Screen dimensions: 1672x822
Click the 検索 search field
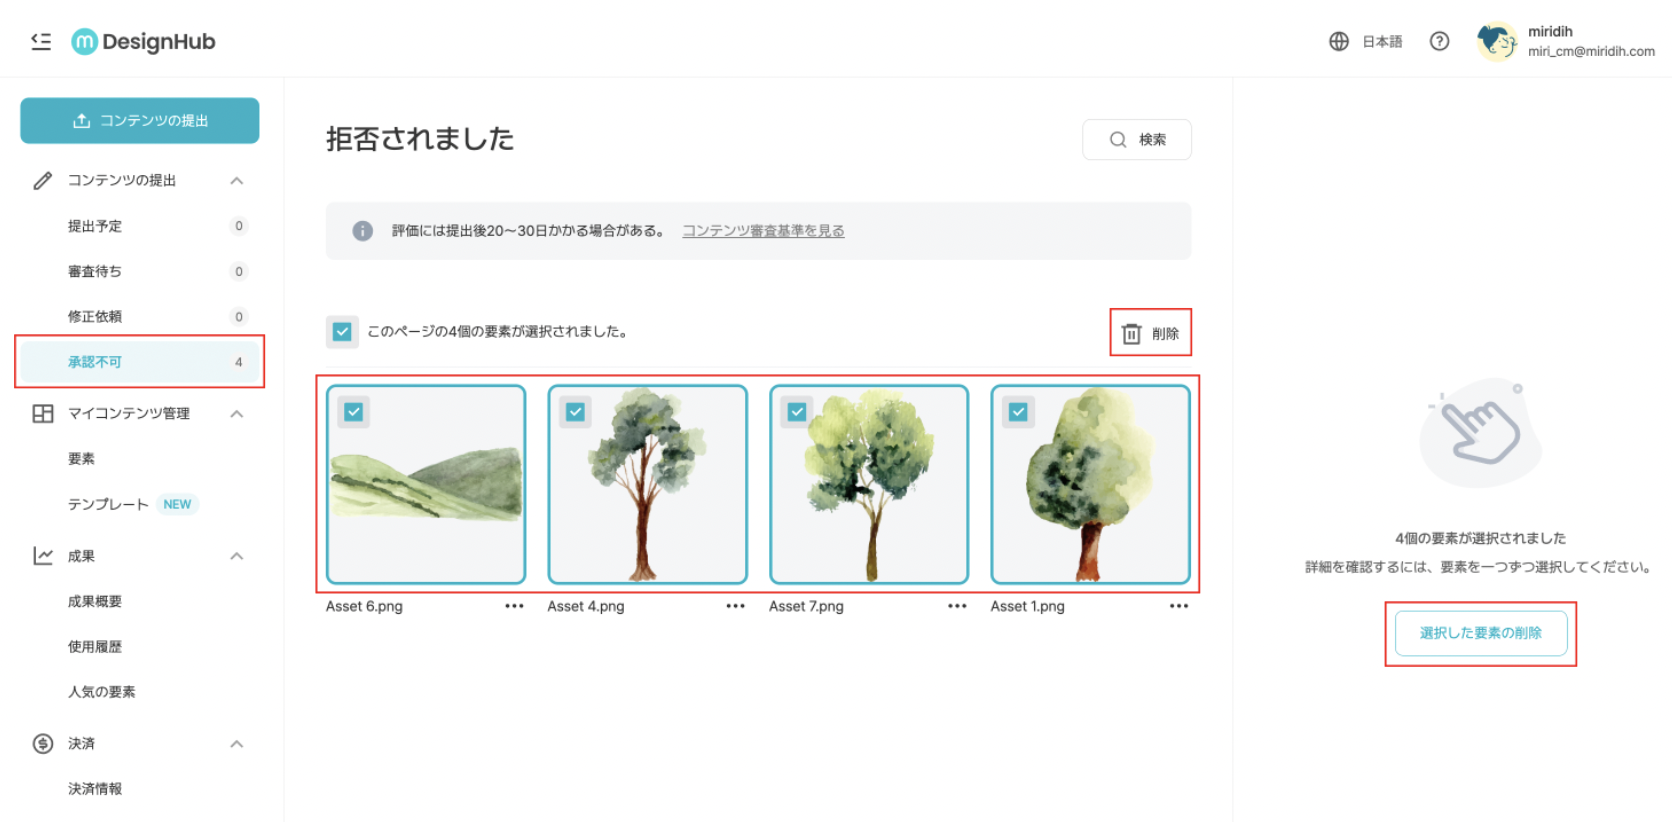click(1137, 140)
